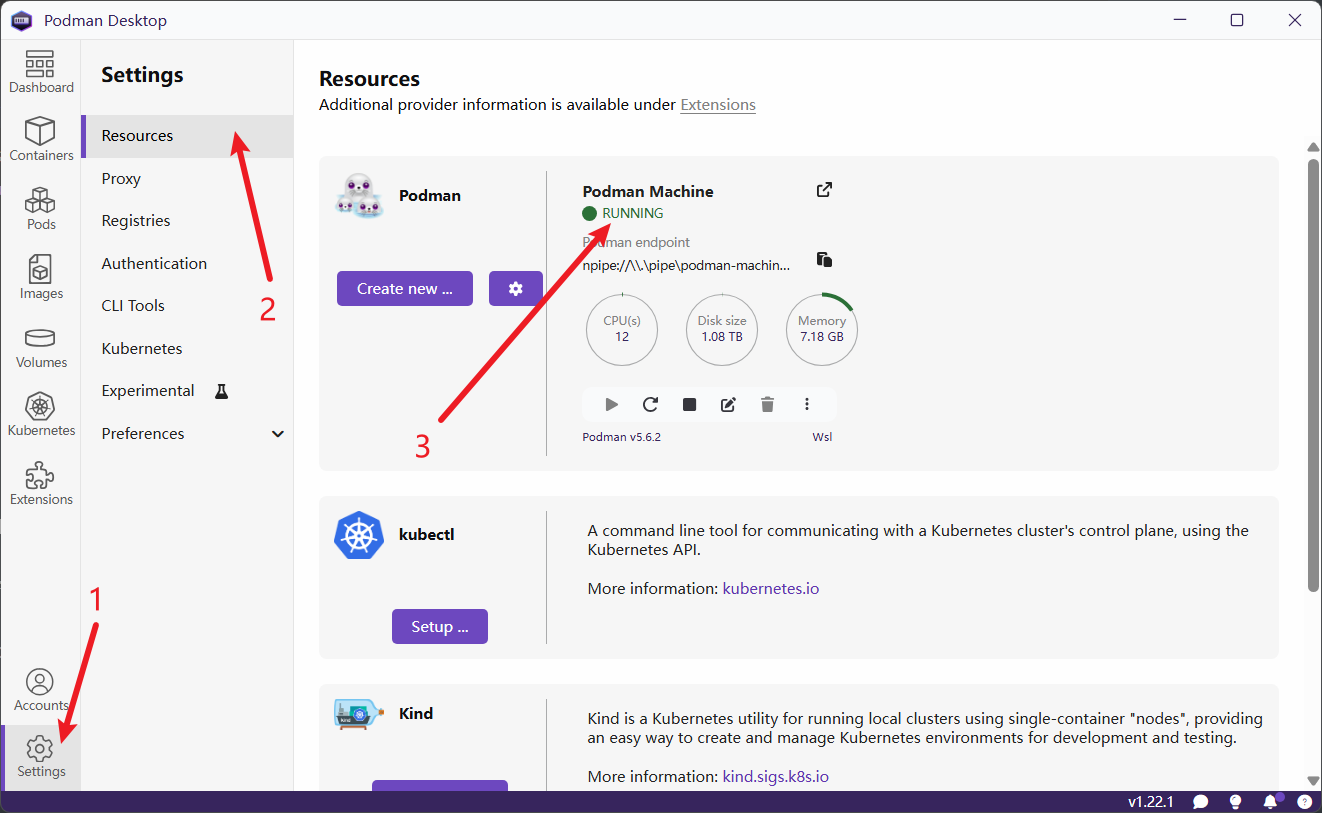1322x813 pixels.
Task: Click the Memory 7.18 GB gauge
Action: click(x=822, y=329)
